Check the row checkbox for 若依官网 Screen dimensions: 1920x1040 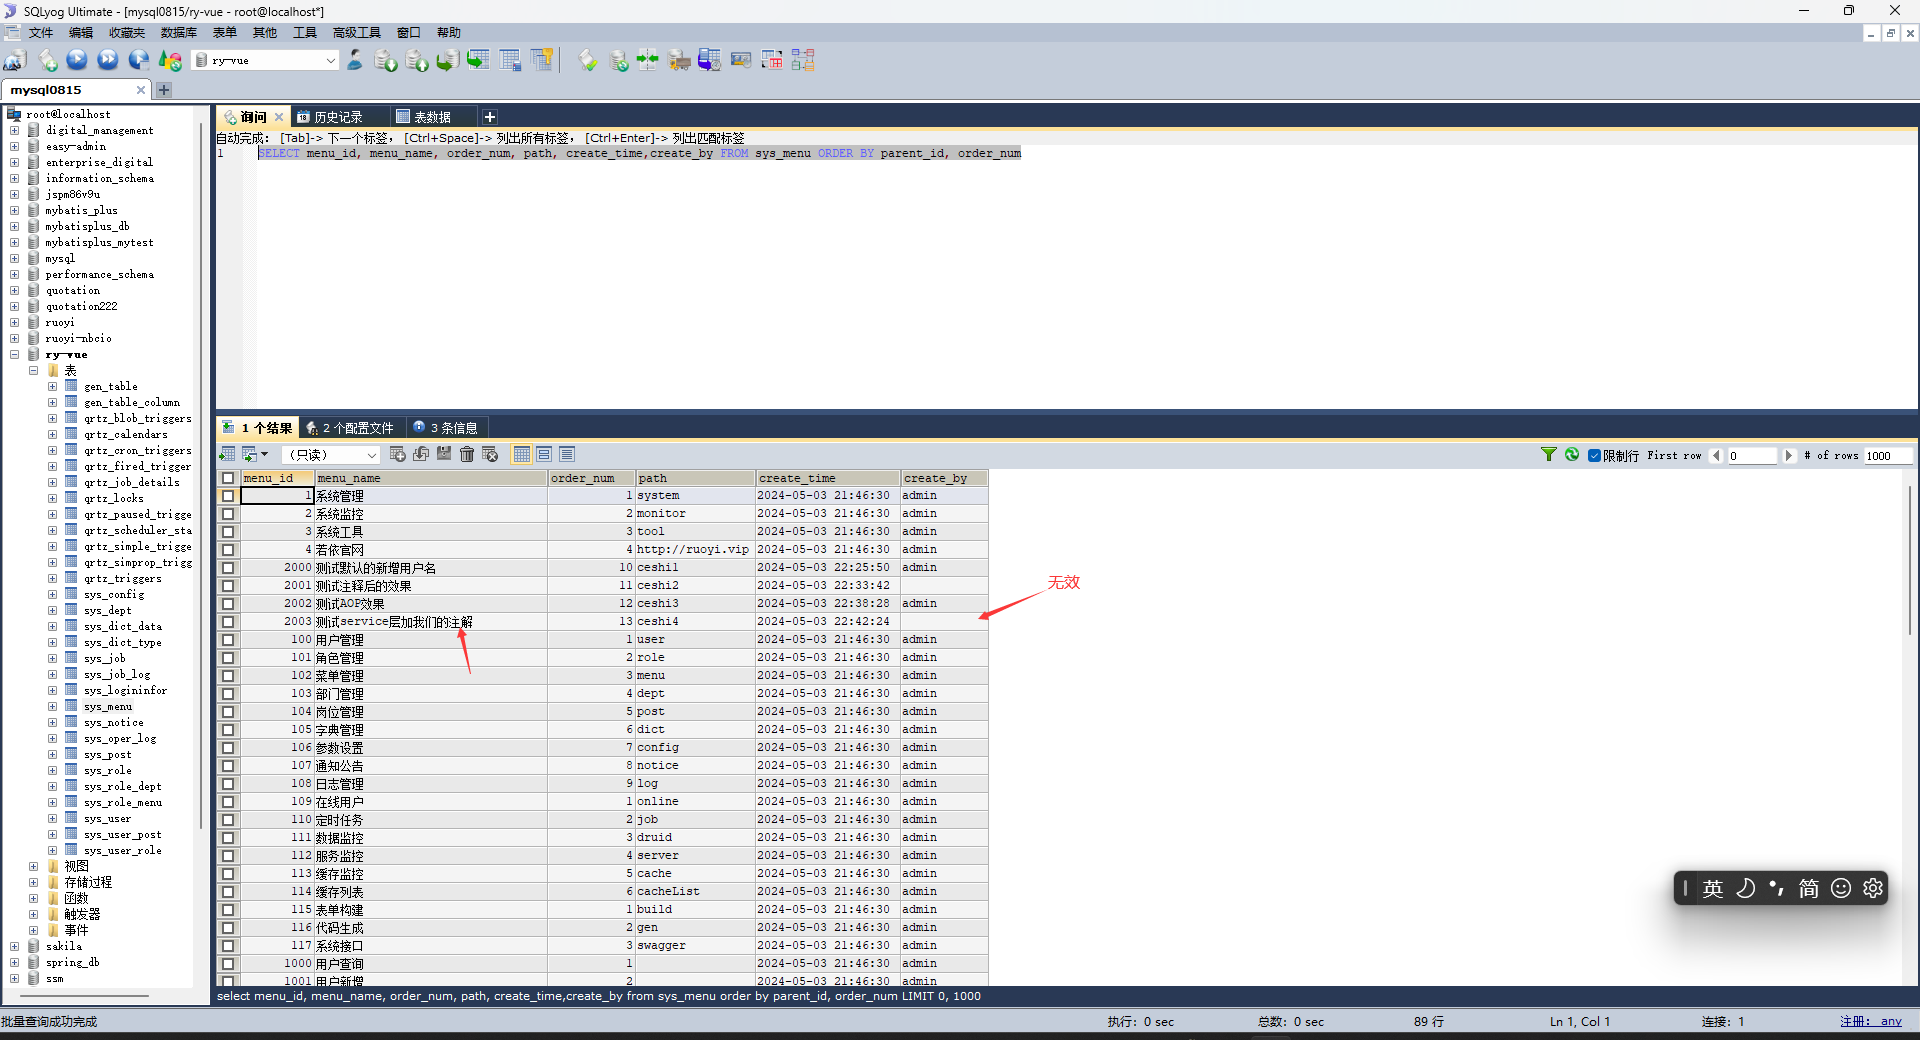[x=228, y=550]
